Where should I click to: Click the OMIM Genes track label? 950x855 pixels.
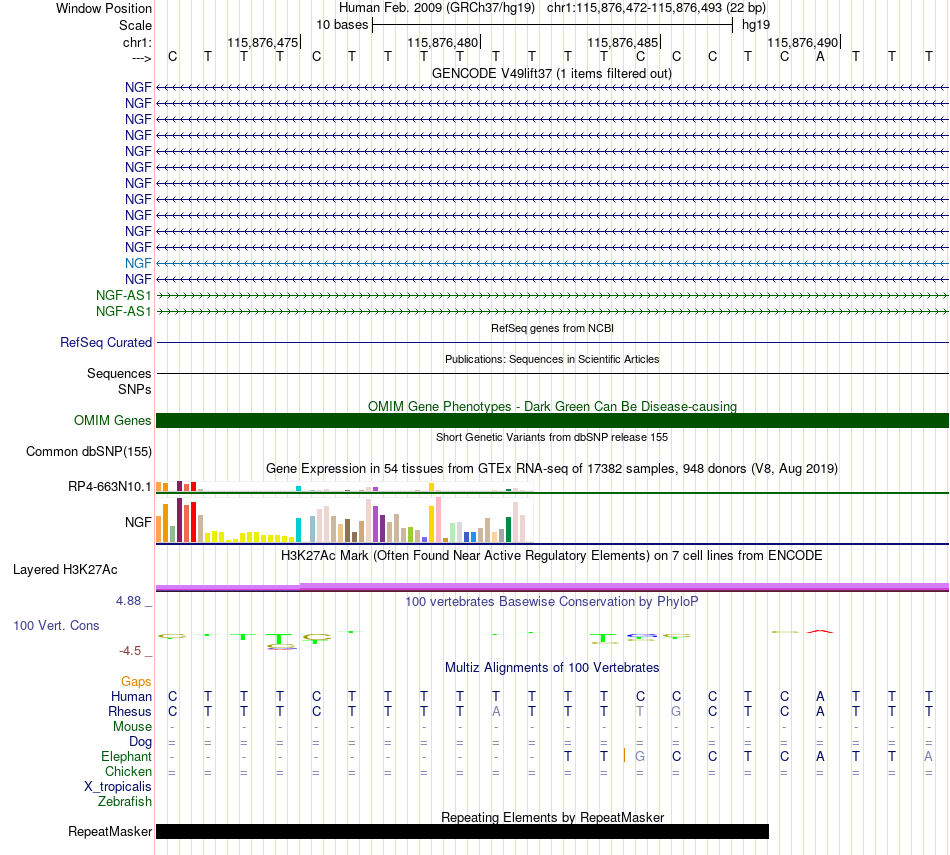tap(113, 421)
